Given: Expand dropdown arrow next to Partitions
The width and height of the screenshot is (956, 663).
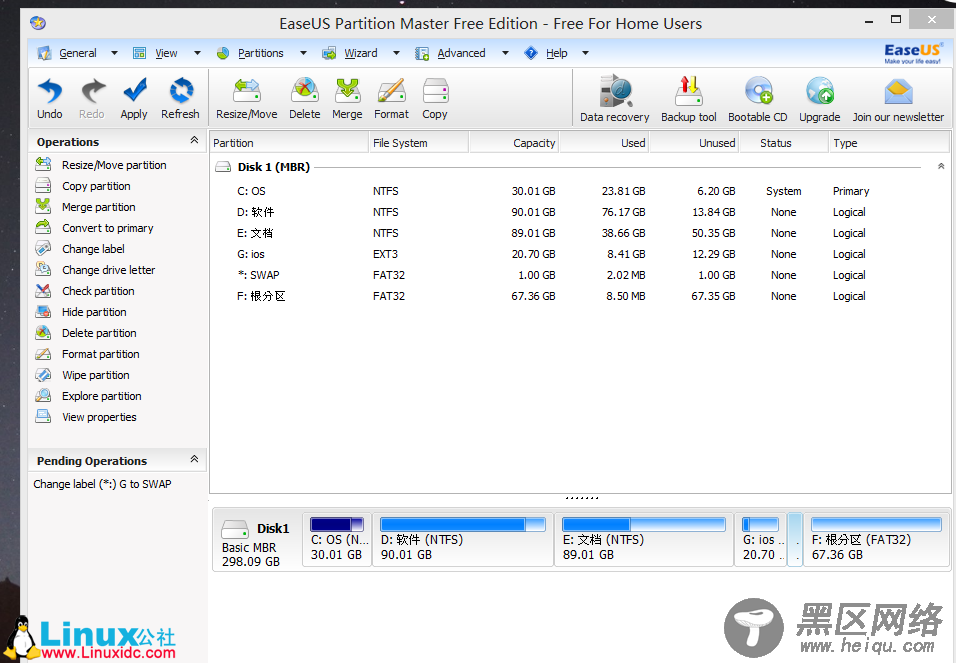Looking at the screenshot, I should click(303, 53).
